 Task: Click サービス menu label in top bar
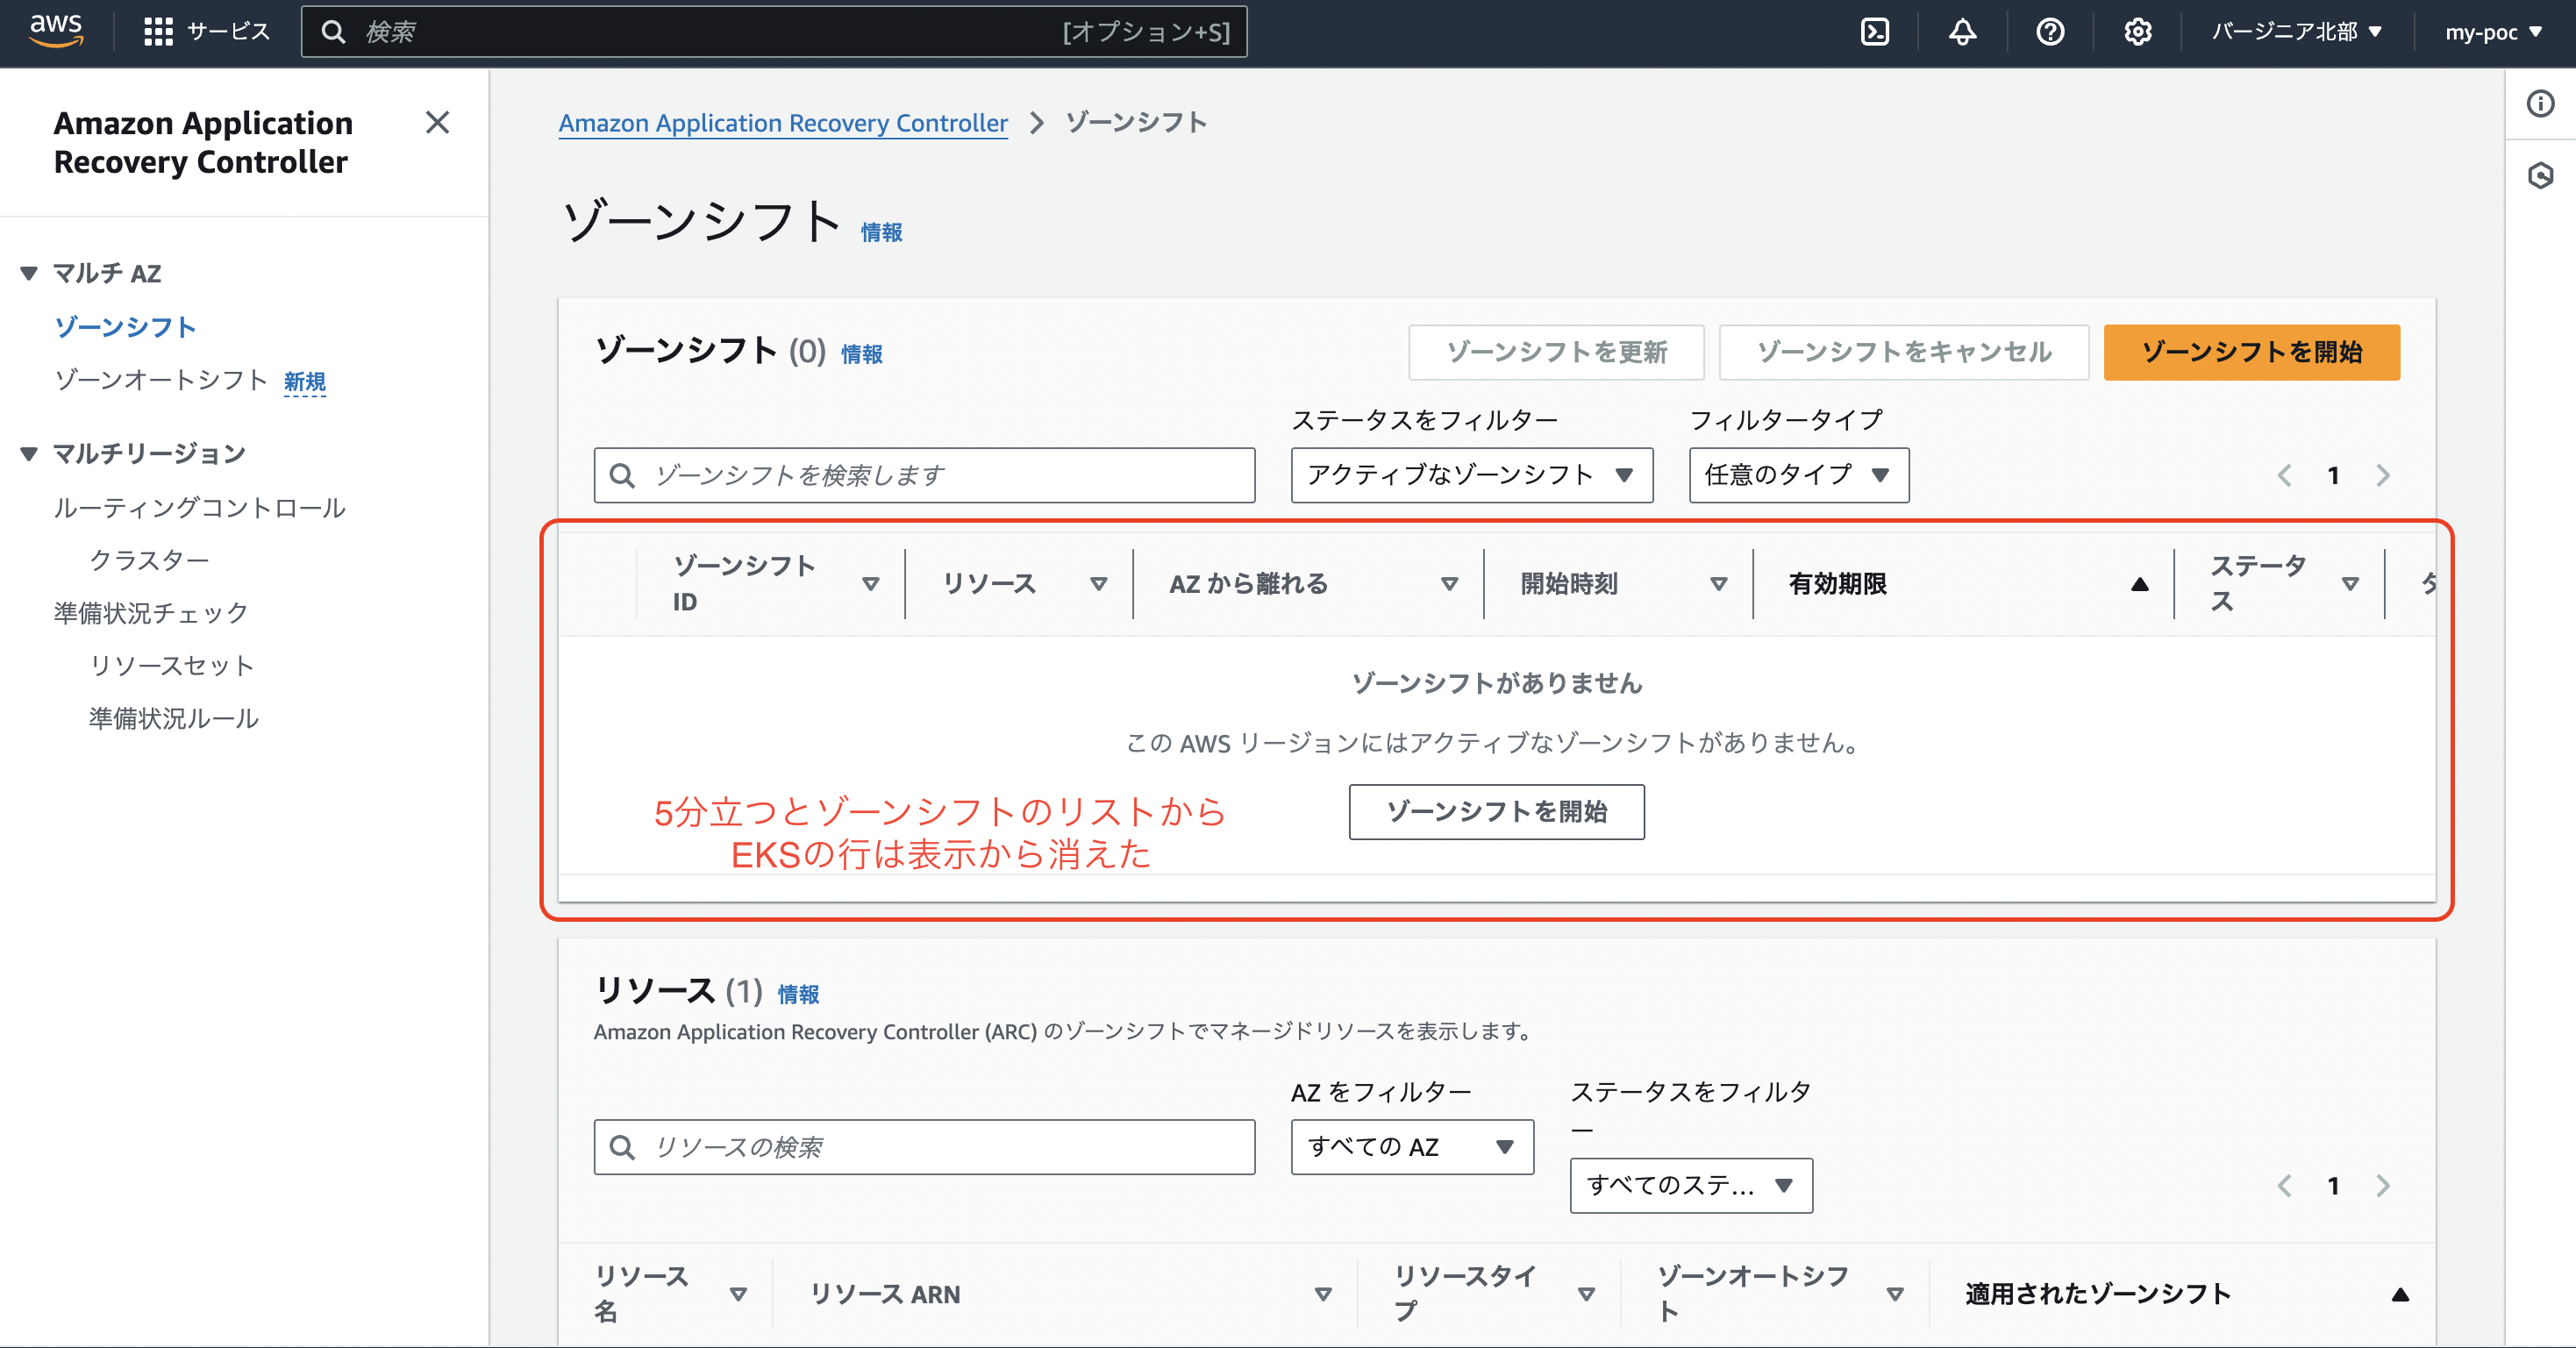point(228,32)
